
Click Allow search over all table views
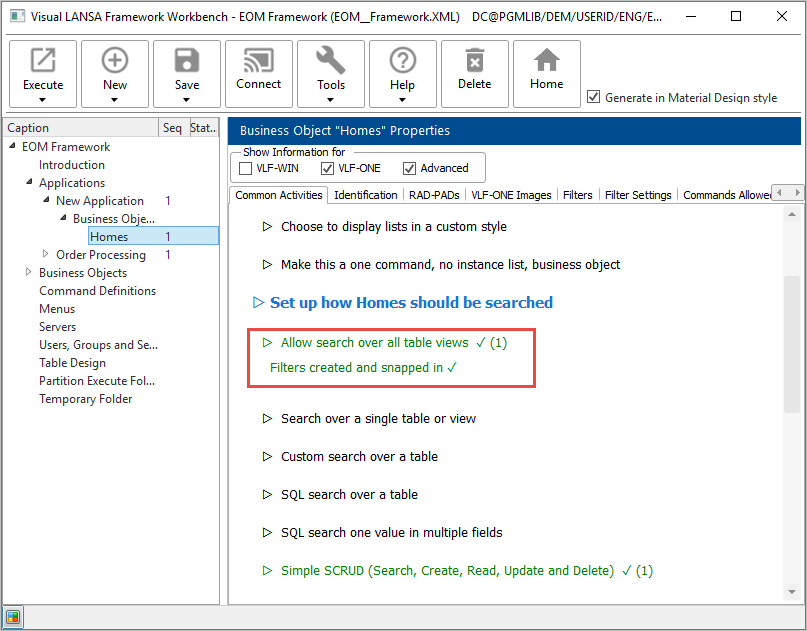pos(374,343)
